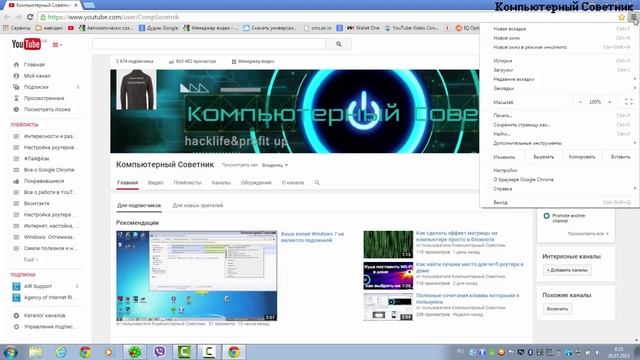The height and width of the screenshot is (360, 640).
Task: Click the channel avatar hoodie image
Action: pos(136,90)
